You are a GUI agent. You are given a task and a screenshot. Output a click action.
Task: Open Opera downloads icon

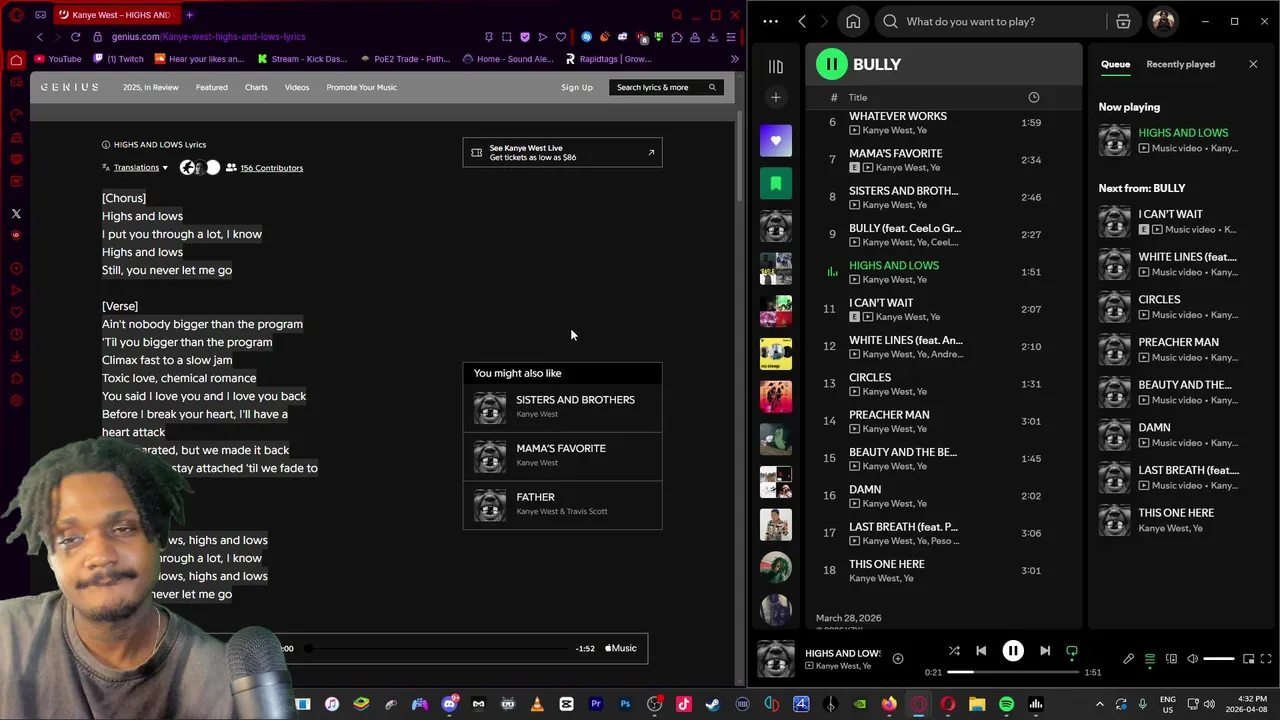point(713,37)
